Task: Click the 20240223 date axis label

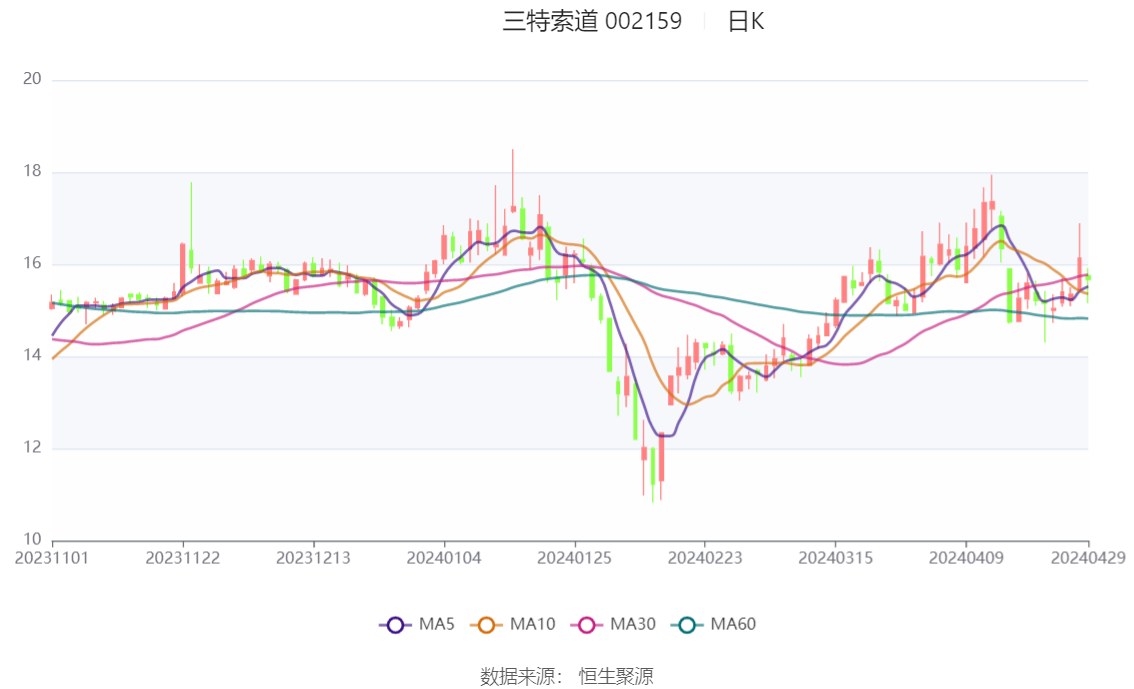Action: [x=705, y=558]
